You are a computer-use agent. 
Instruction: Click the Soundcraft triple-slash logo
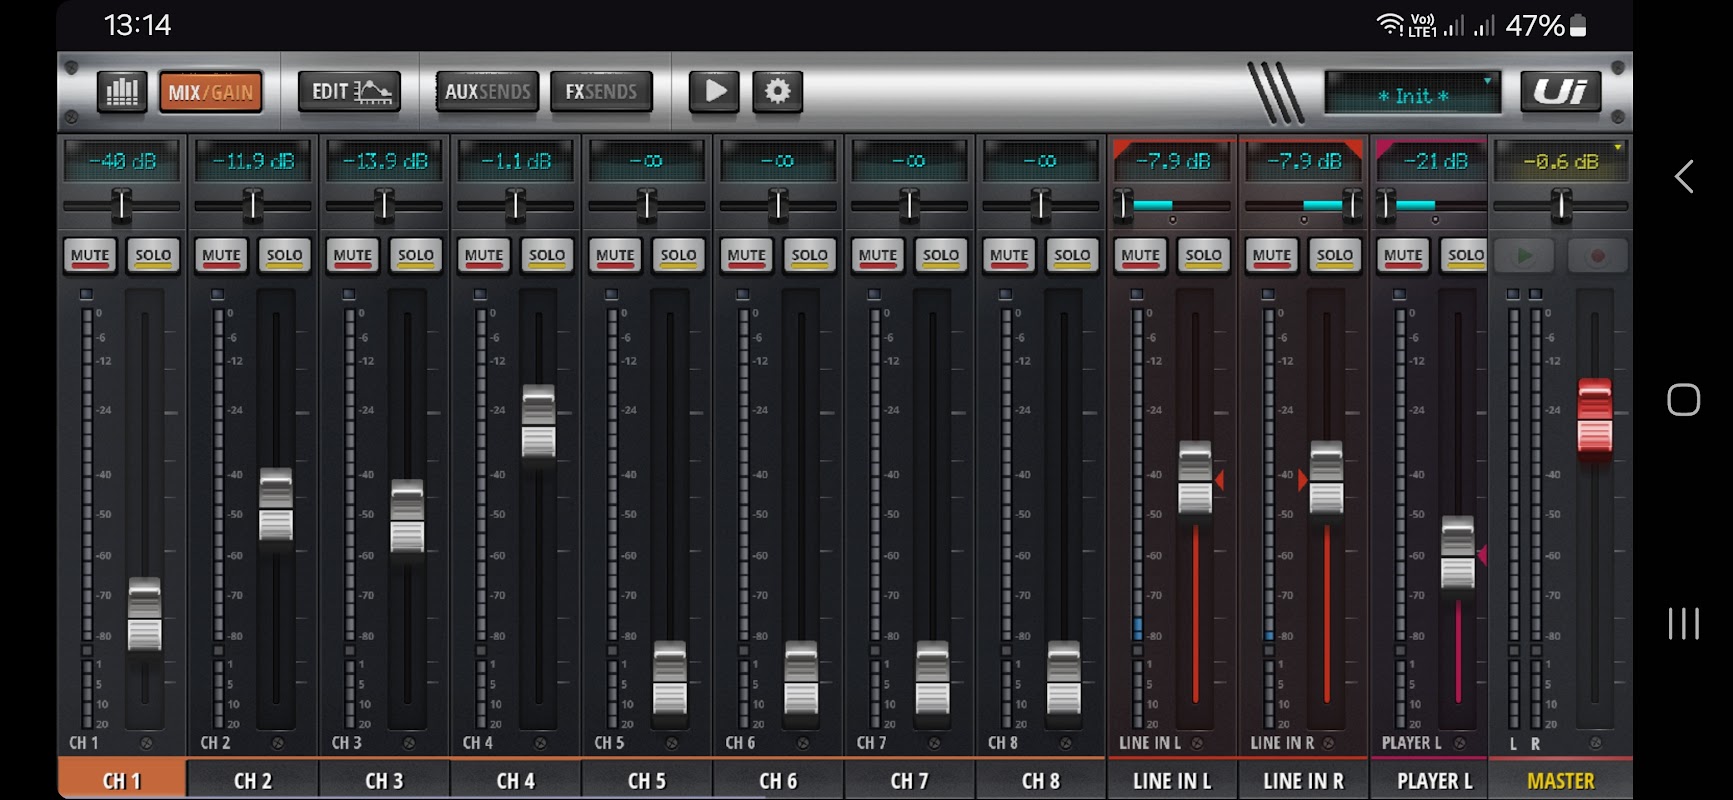click(1275, 93)
